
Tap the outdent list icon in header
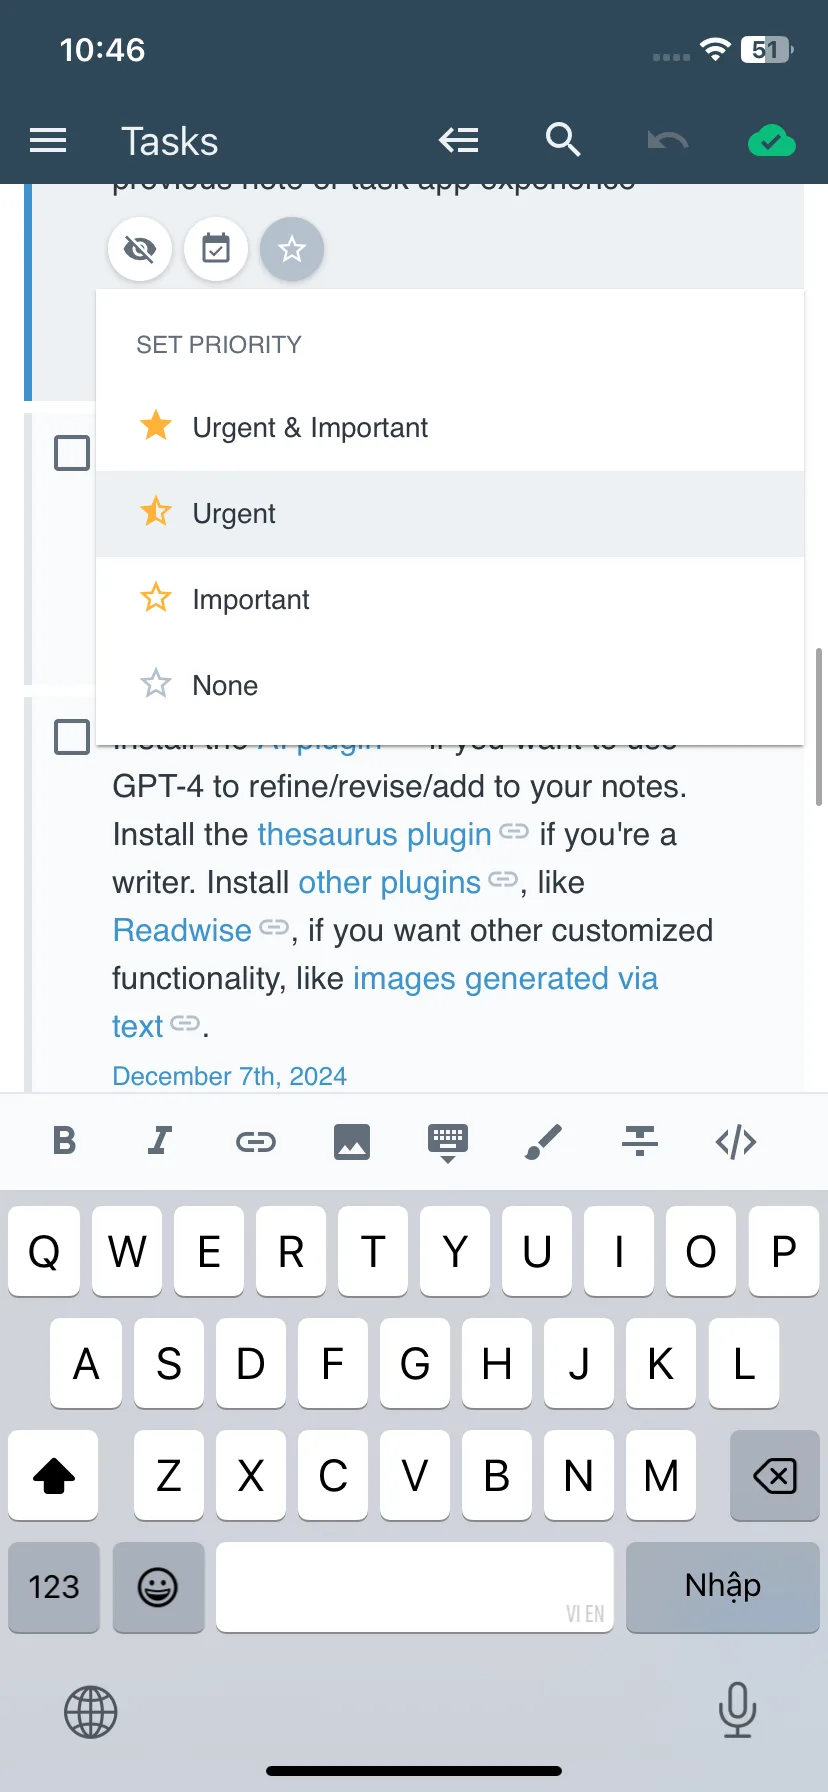point(459,141)
